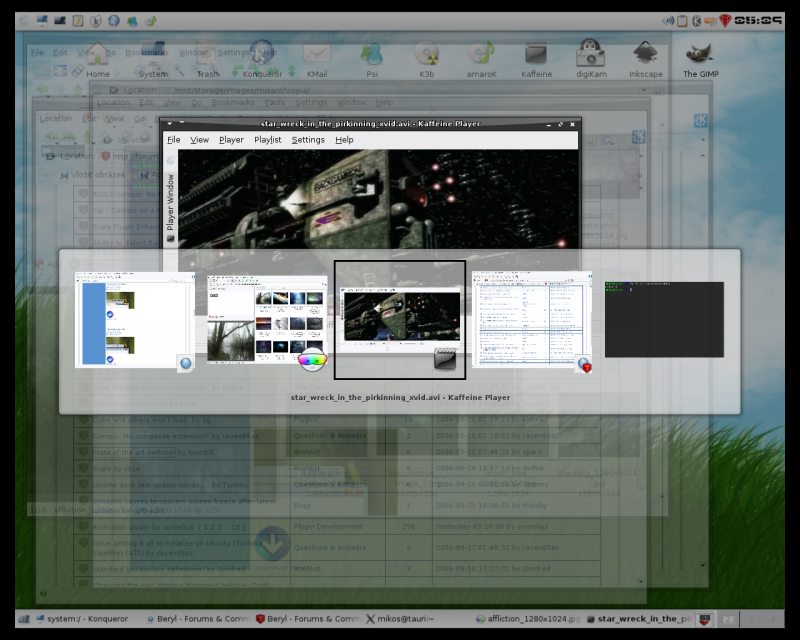Viewport: 800px width, 640px height.
Task: Select the image gallery thumbnail in switcher
Action: [267, 319]
